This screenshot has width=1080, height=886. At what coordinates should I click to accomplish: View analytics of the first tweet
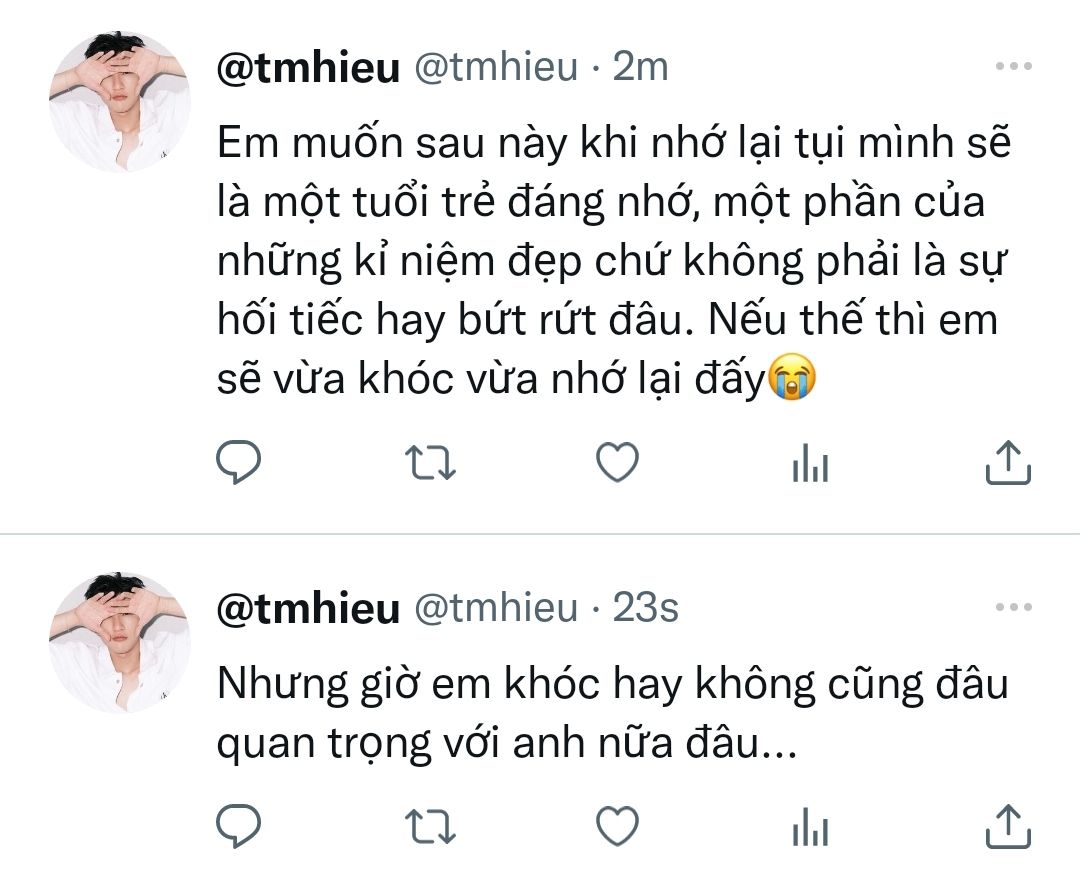(810, 462)
